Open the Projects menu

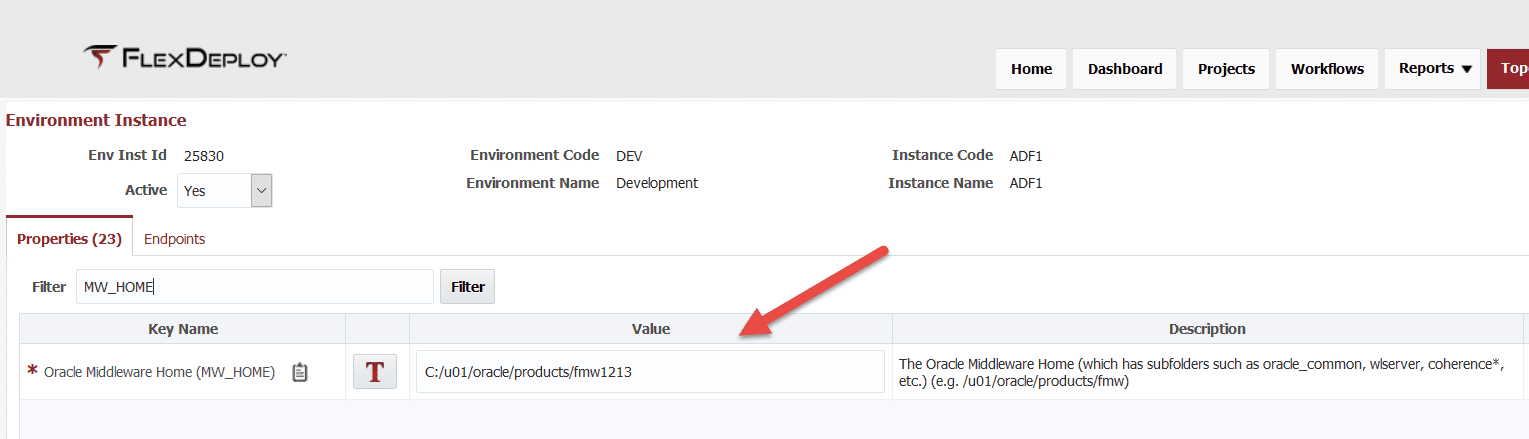(1226, 69)
